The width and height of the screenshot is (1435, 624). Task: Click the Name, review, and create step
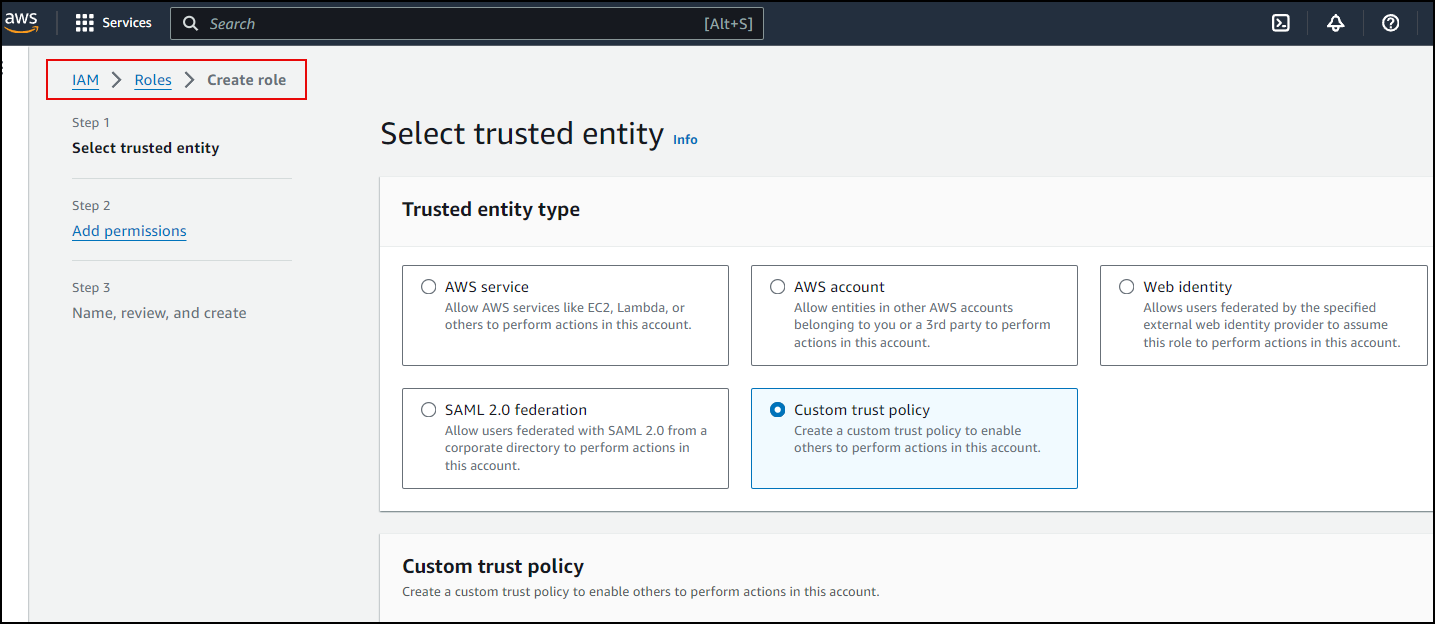(159, 313)
